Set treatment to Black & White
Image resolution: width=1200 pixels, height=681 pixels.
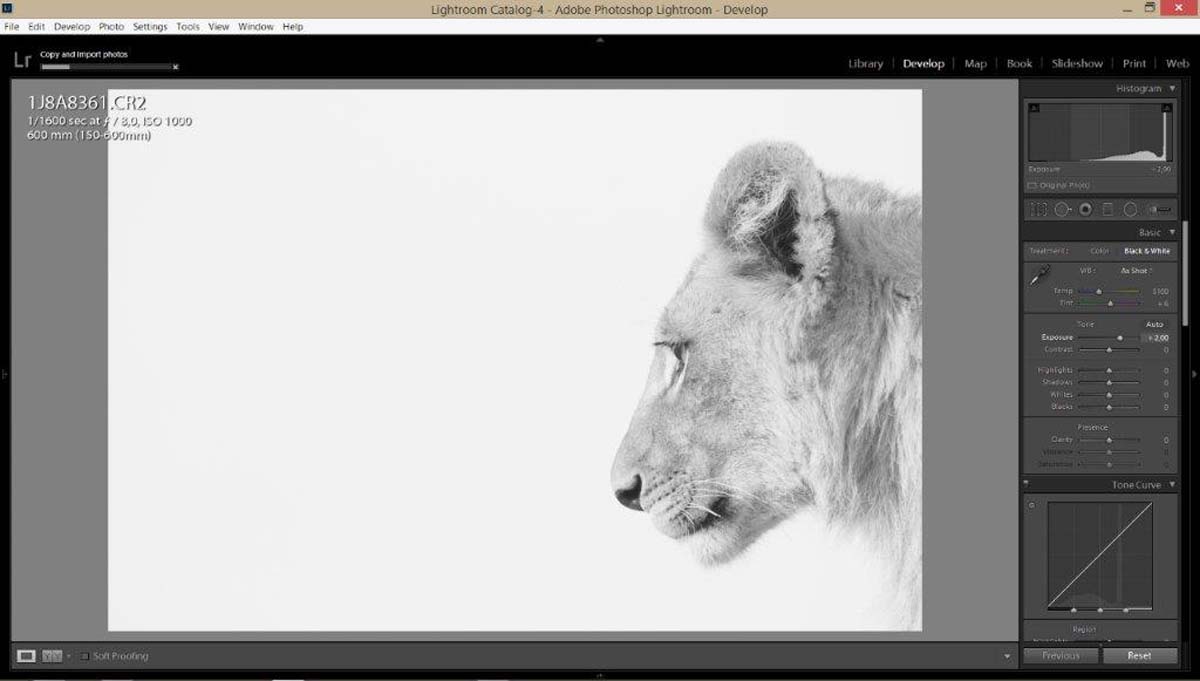[x=1147, y=251]
